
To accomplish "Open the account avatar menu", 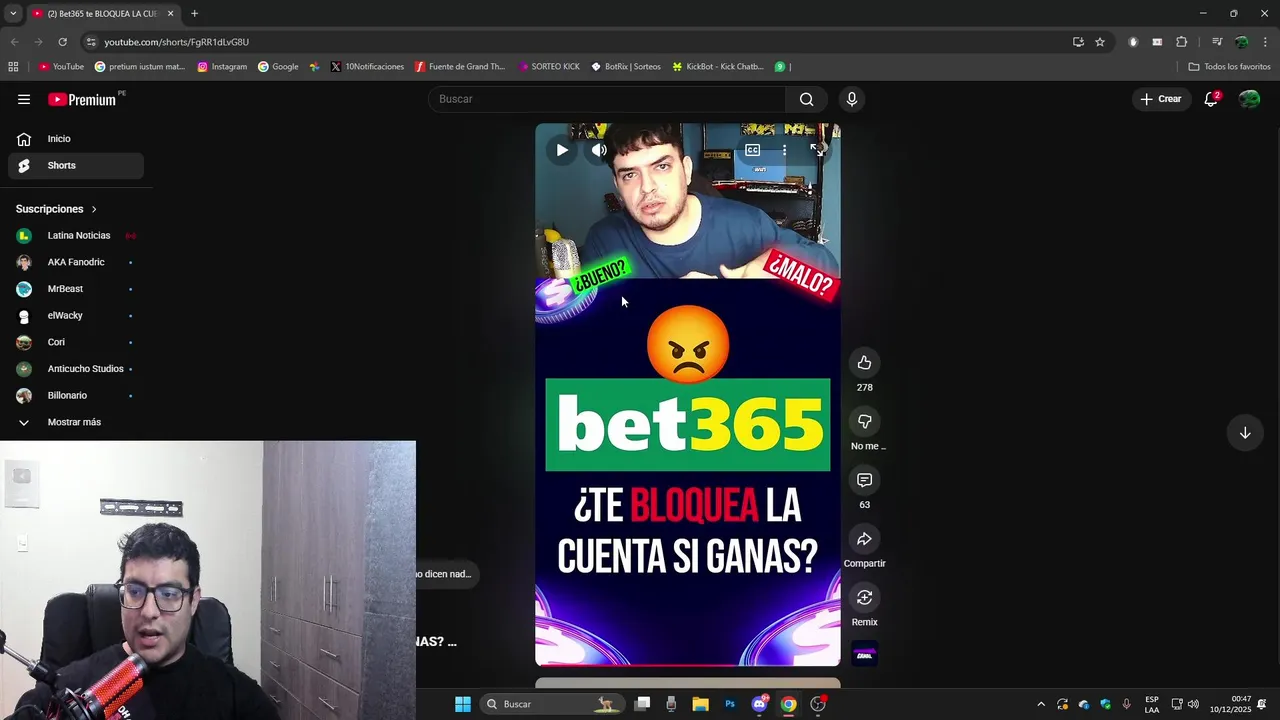I will click(1249, 99).
